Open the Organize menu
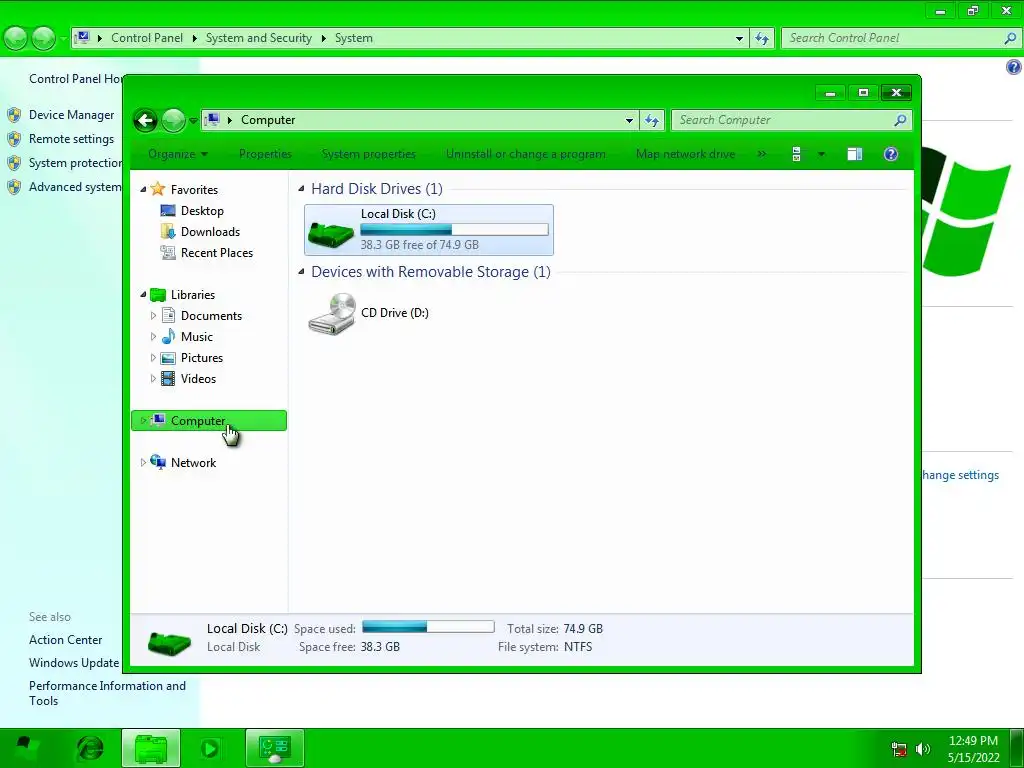 (178, 154)
